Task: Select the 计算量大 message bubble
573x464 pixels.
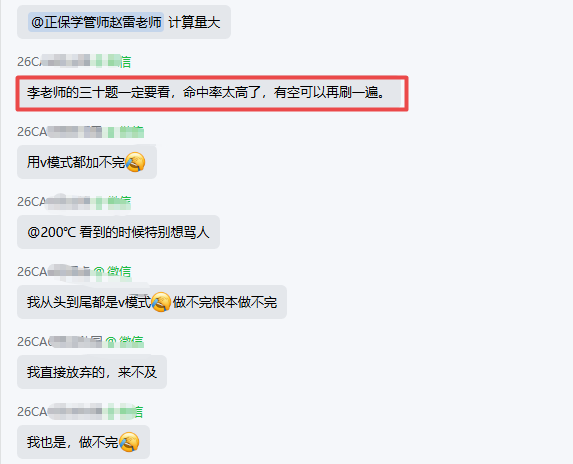Action: click(124, 22)
